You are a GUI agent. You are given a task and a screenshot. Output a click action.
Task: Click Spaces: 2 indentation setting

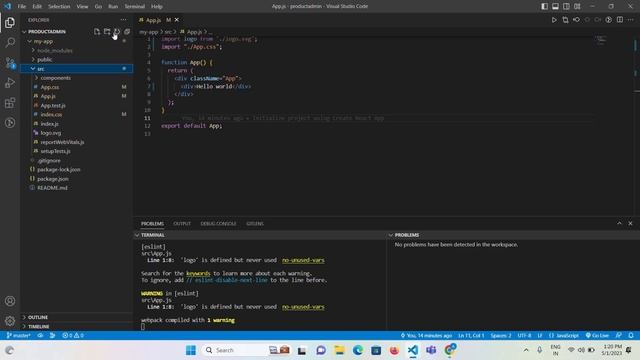501,335
